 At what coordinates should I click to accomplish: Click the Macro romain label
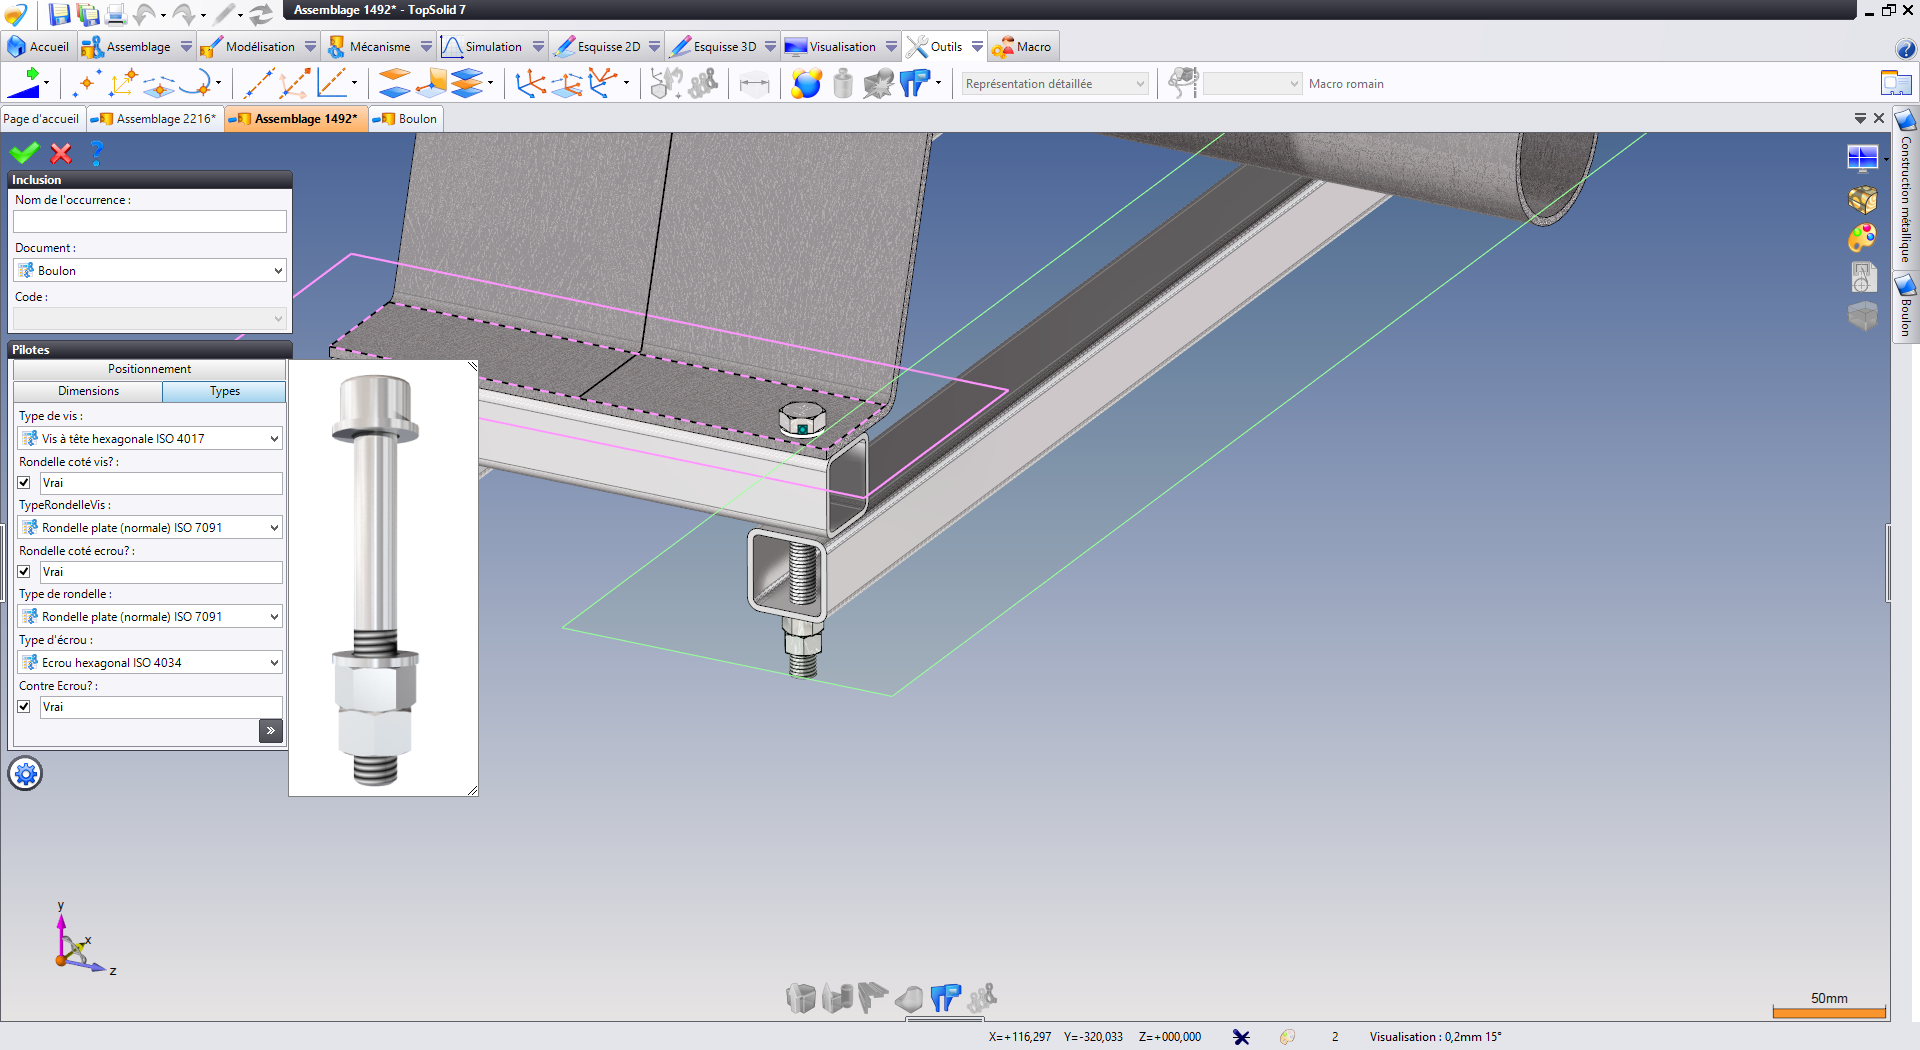tap(1346, 84)
